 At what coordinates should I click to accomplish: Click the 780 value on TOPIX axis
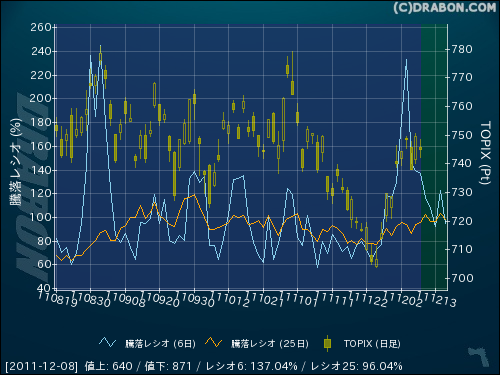pyautogui.click(x=462, y=50)
